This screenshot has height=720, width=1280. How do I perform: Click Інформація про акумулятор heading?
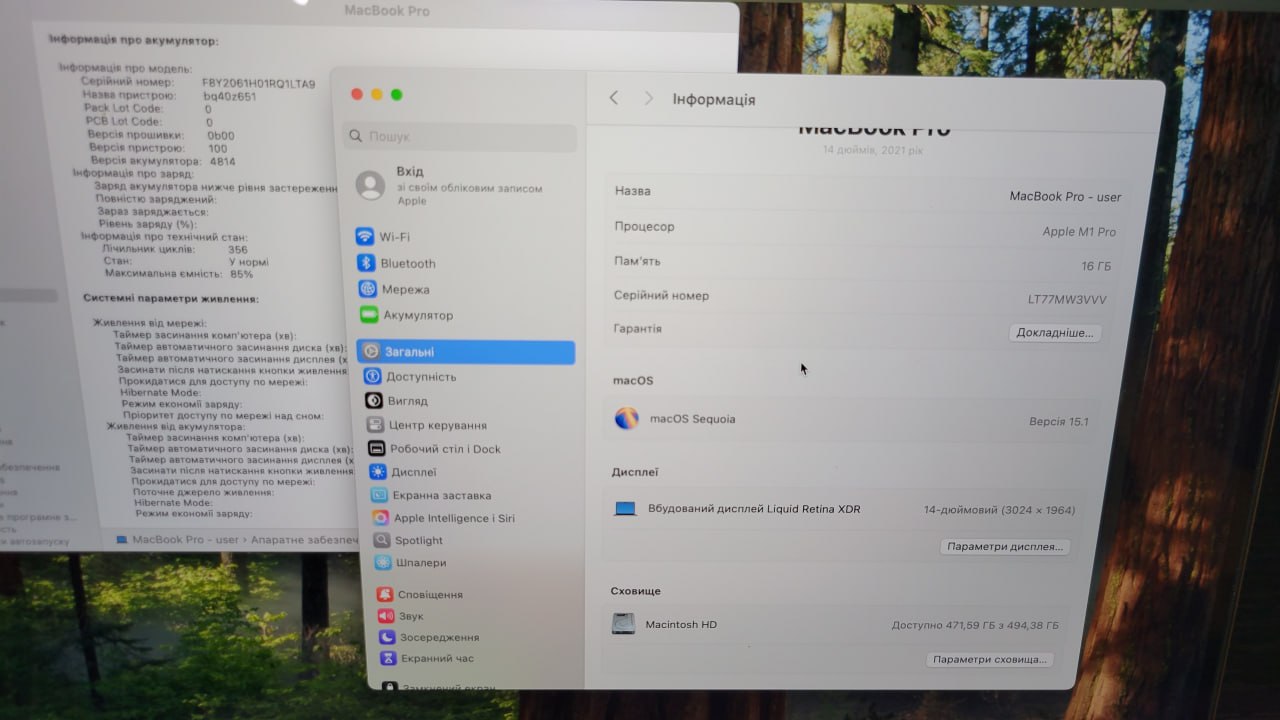pos(133,41)
